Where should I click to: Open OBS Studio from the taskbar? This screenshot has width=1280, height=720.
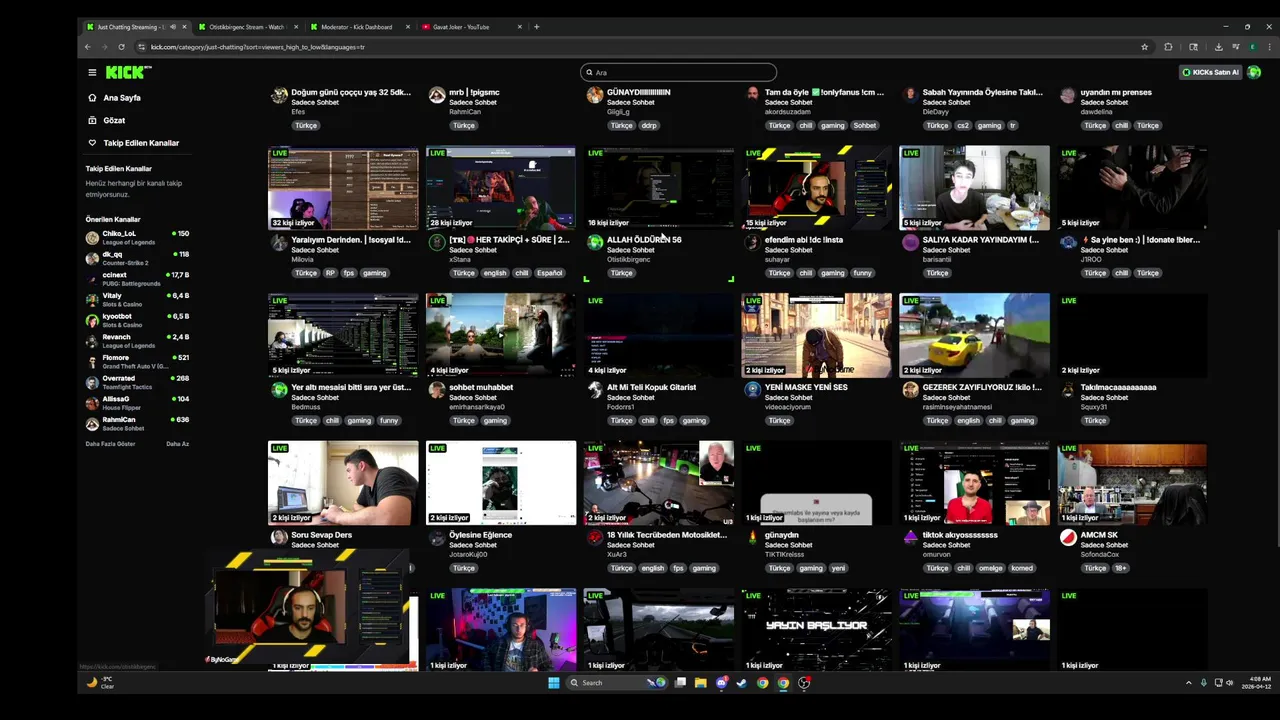[803, 683]
